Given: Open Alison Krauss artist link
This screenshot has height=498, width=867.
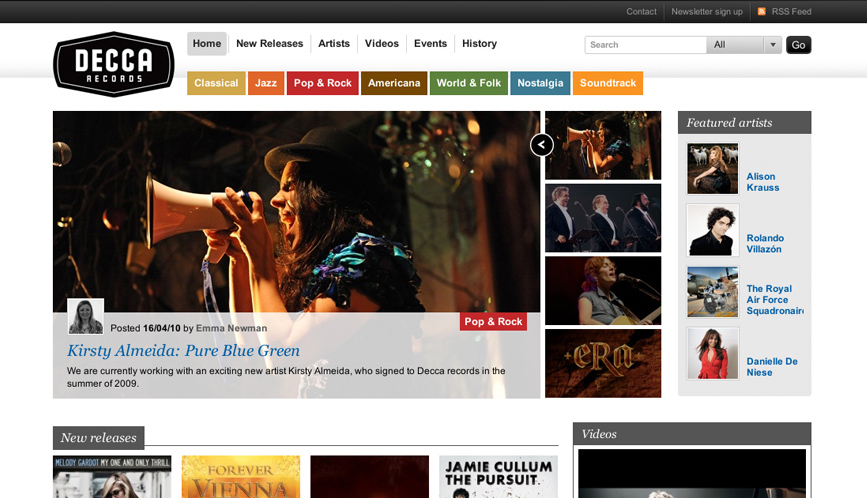Looking at the screenshot, I should pyautogui.click(x=762, y=182).
